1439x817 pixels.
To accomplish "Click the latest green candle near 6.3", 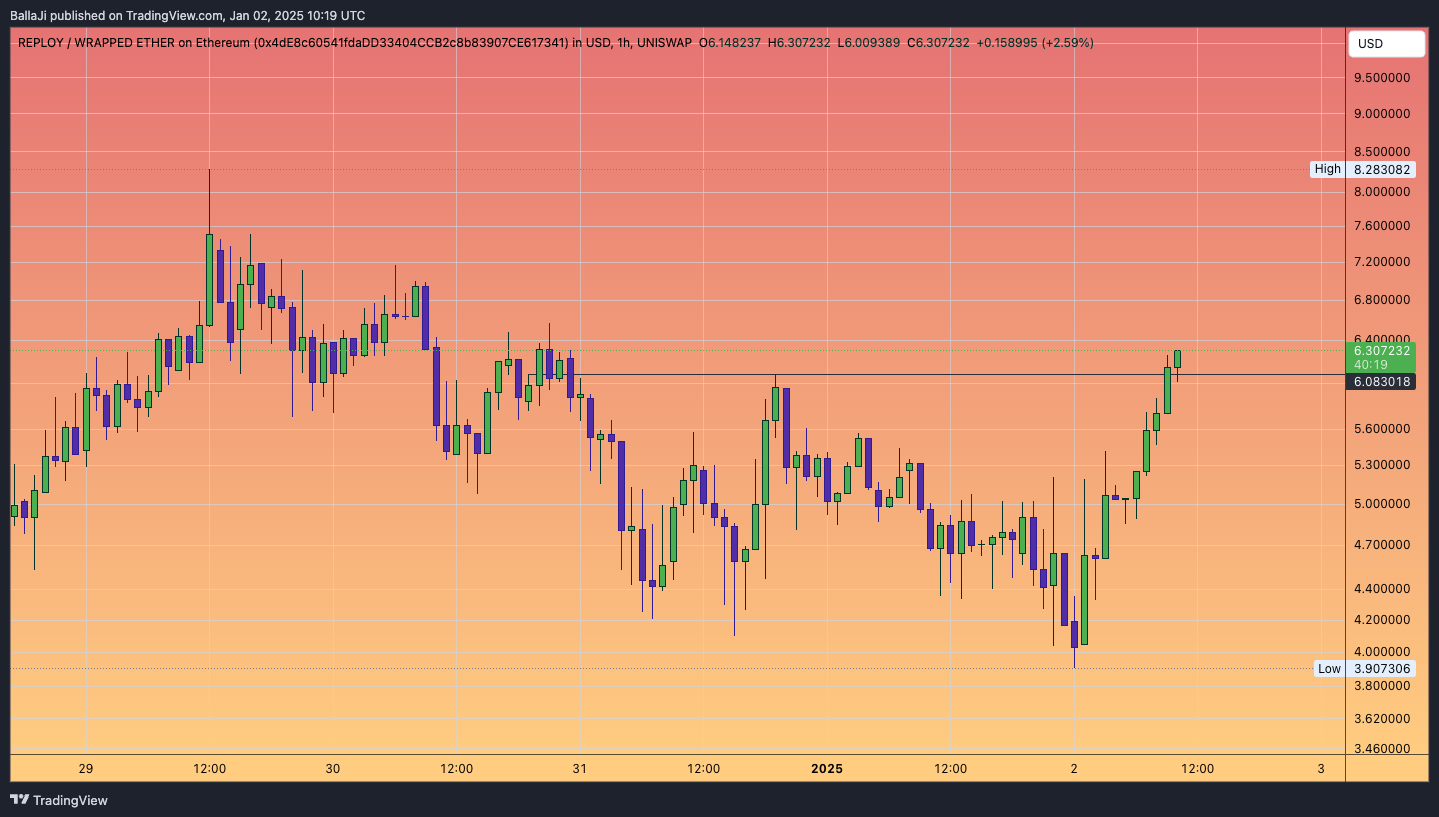I will pos(1178,359).
